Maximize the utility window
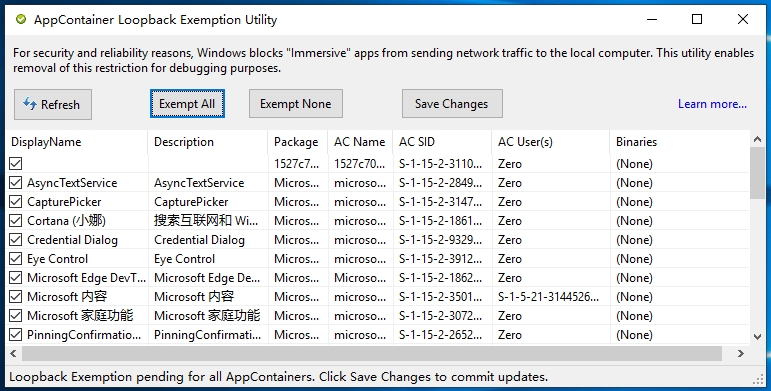This screenshot has height=391, width=771. coord(697,19)
